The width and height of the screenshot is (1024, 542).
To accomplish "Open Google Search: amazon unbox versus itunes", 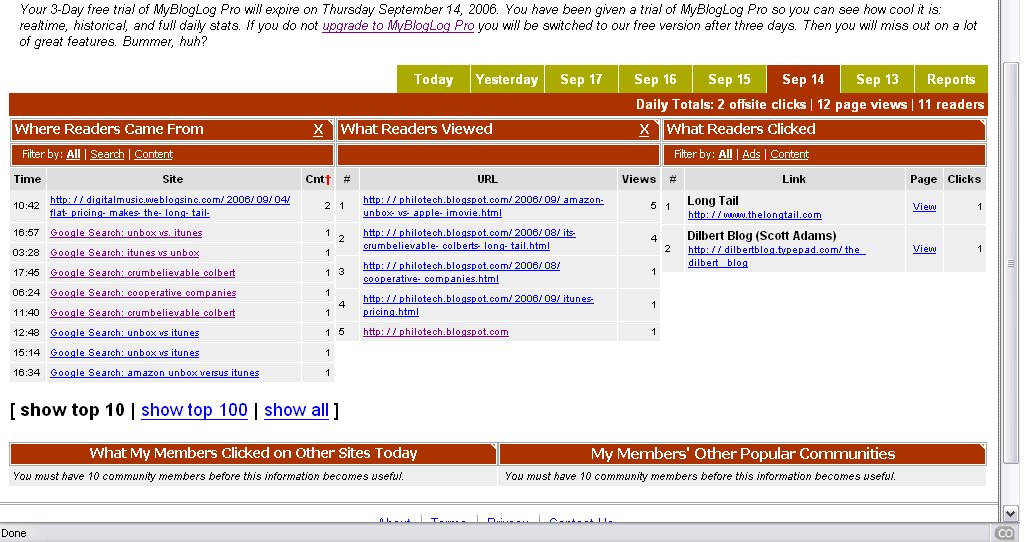I will point(155,373).
